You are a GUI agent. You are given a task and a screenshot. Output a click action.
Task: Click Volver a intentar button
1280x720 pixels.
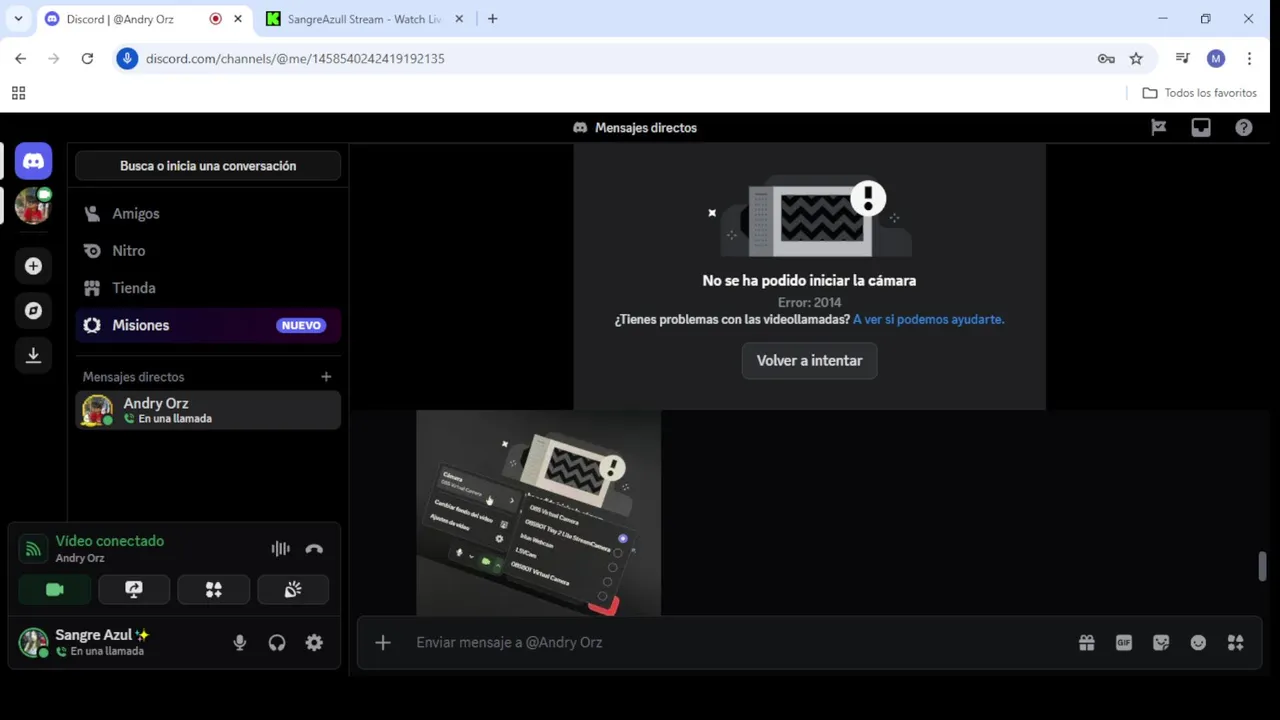(809, 361)
